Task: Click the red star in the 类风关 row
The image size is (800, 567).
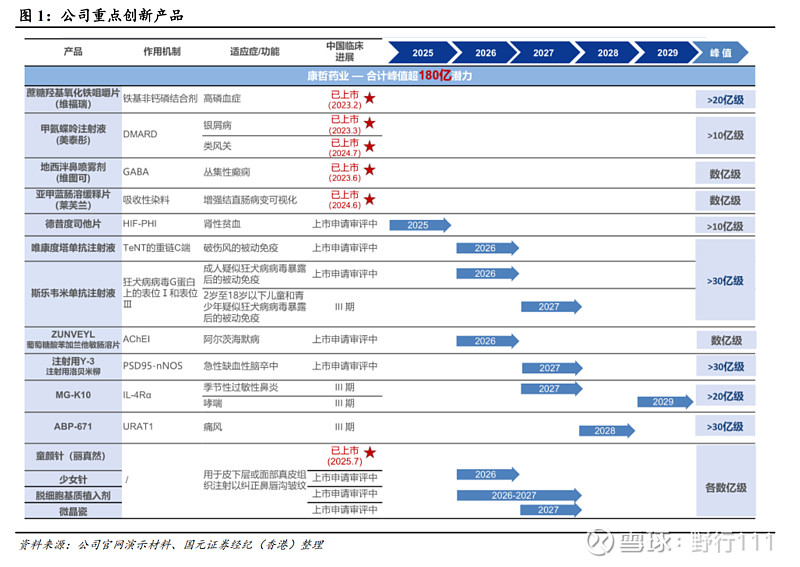Action: click(x=370, y=146)
